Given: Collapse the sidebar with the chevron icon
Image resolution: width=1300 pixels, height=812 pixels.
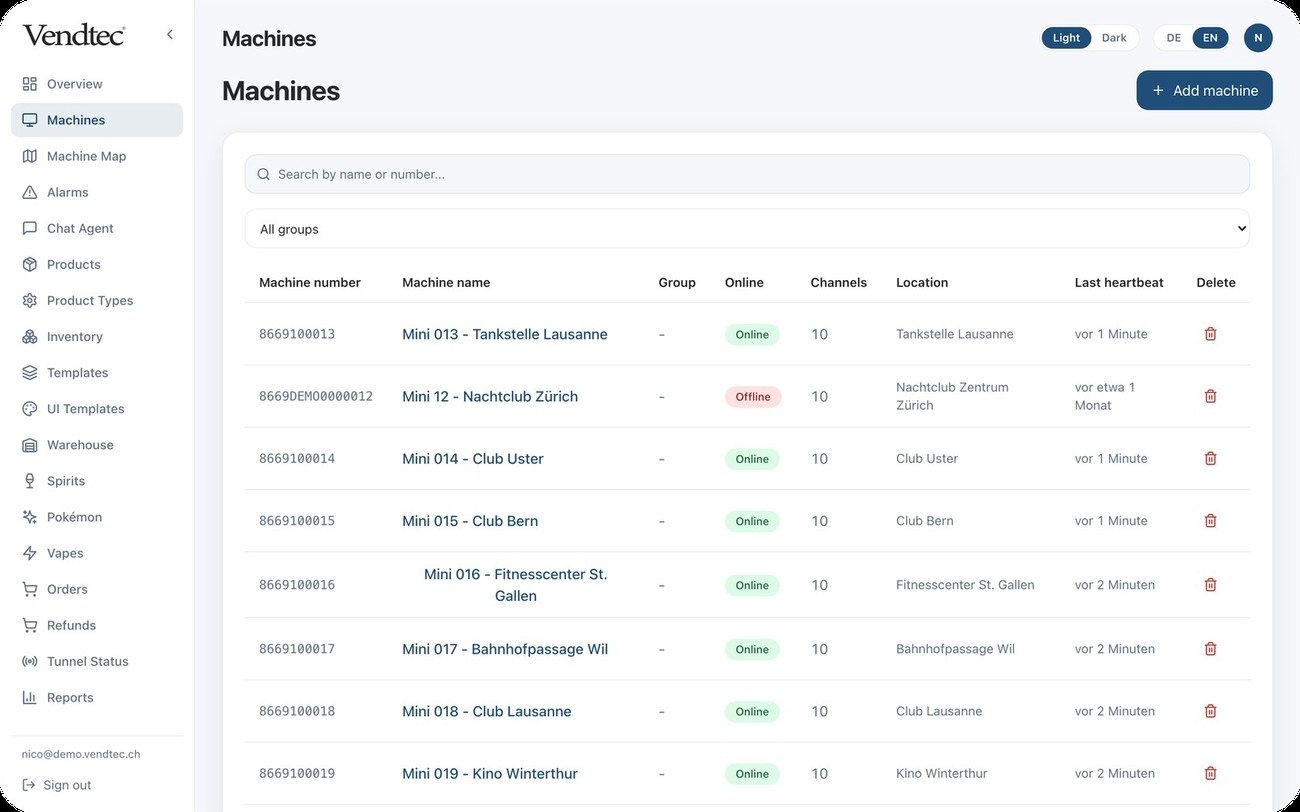Looking at the screenshot, I should click(170, 35).
